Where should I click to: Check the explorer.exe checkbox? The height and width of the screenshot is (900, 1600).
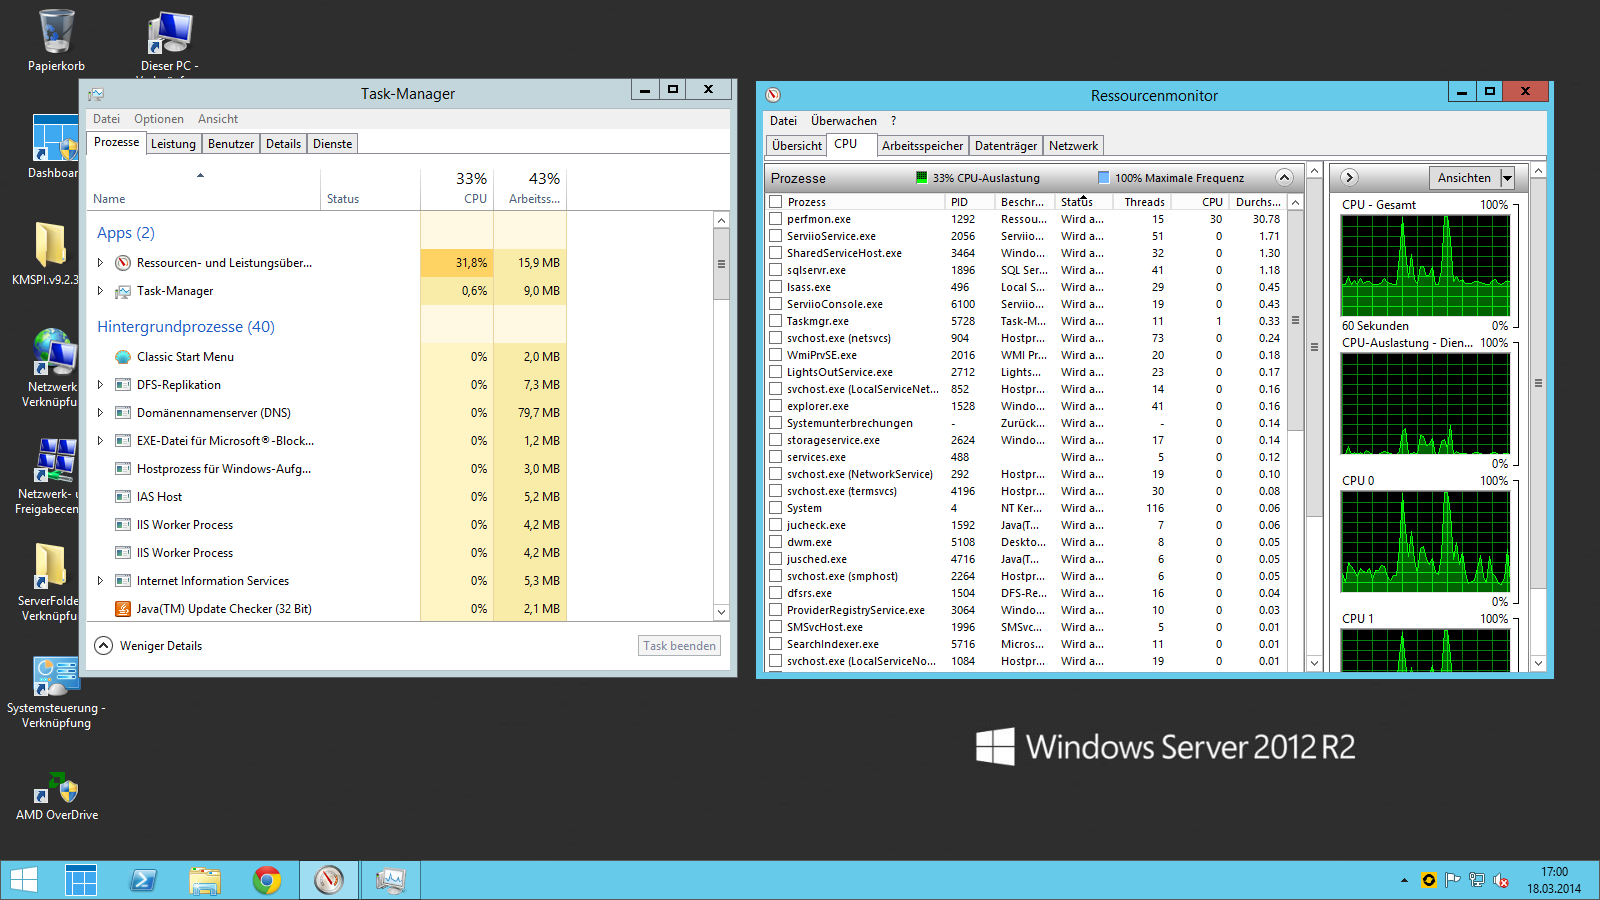pyautogui.click(x=775, y=406)
